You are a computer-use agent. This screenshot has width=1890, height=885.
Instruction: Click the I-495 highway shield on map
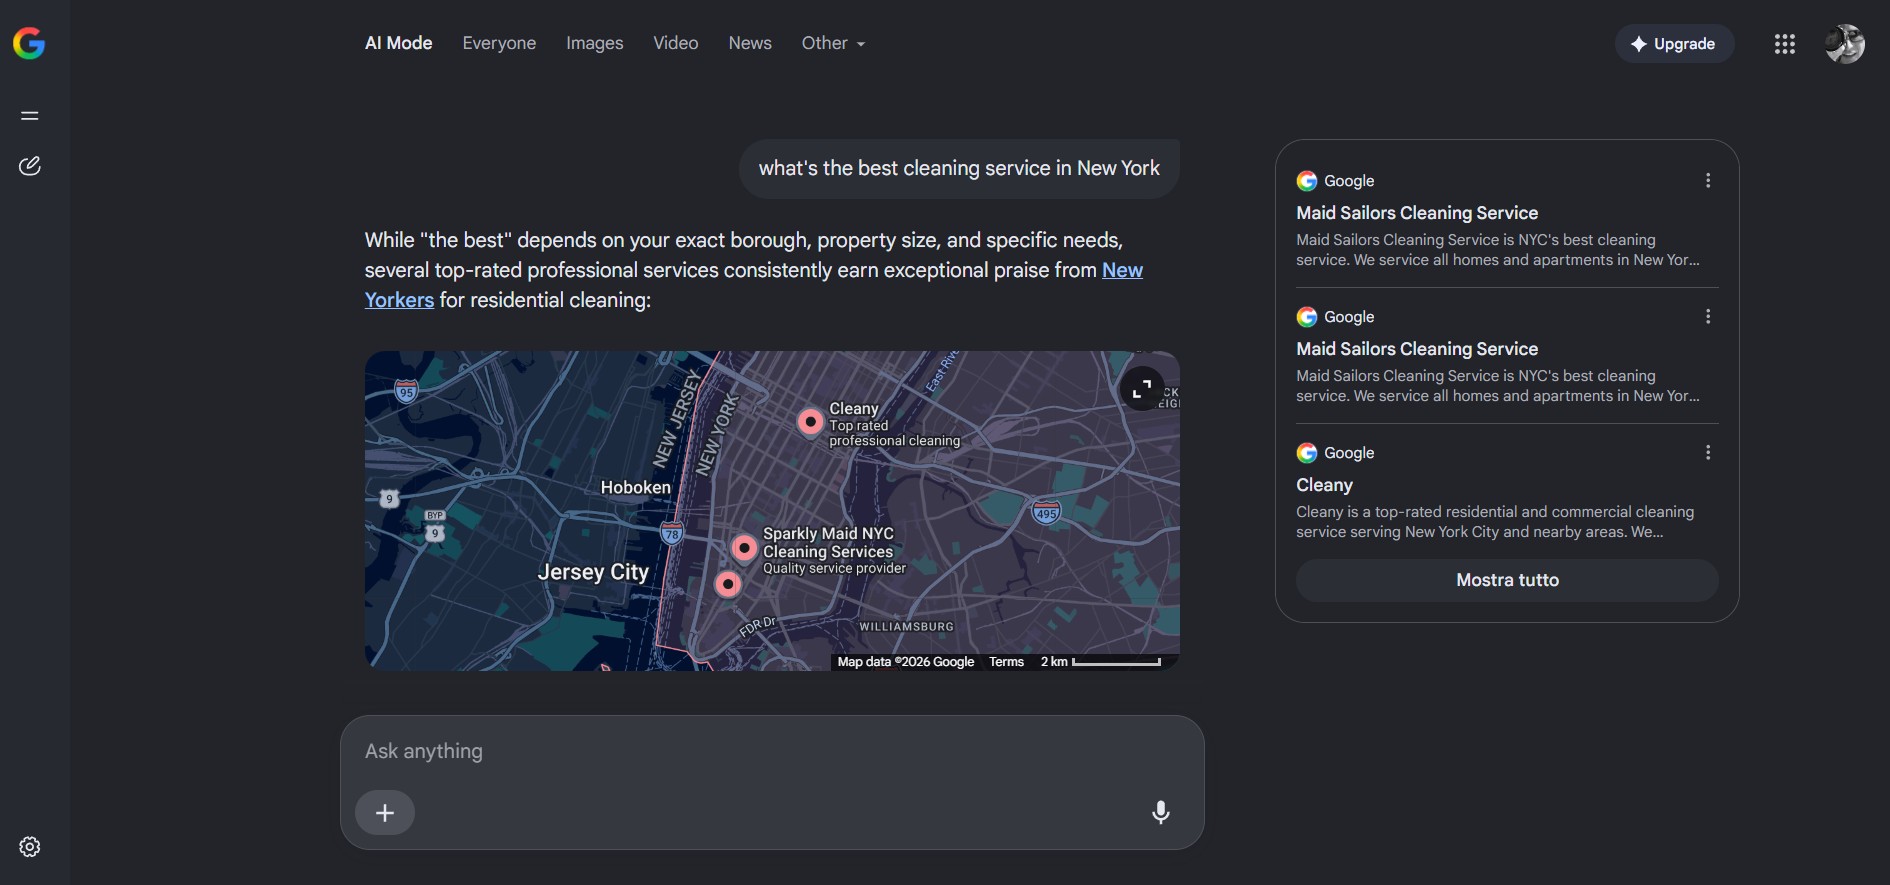[x=1046, y=513]
